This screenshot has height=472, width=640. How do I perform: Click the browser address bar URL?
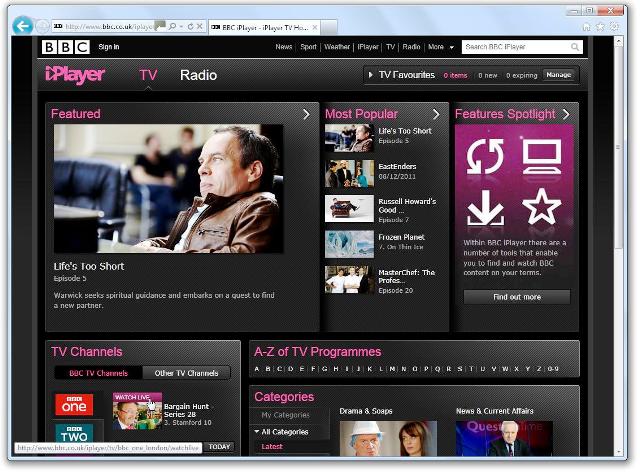pyautogui.click(x=109, y=27)
